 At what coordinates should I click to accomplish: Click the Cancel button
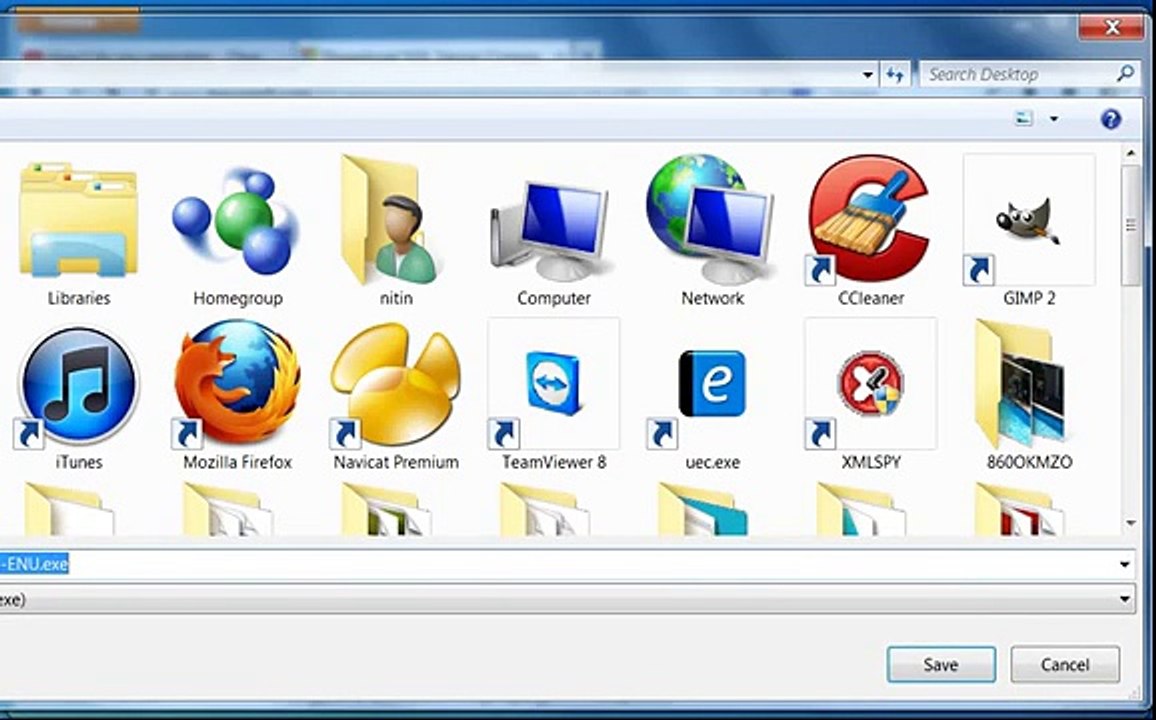click(1065, 665)
